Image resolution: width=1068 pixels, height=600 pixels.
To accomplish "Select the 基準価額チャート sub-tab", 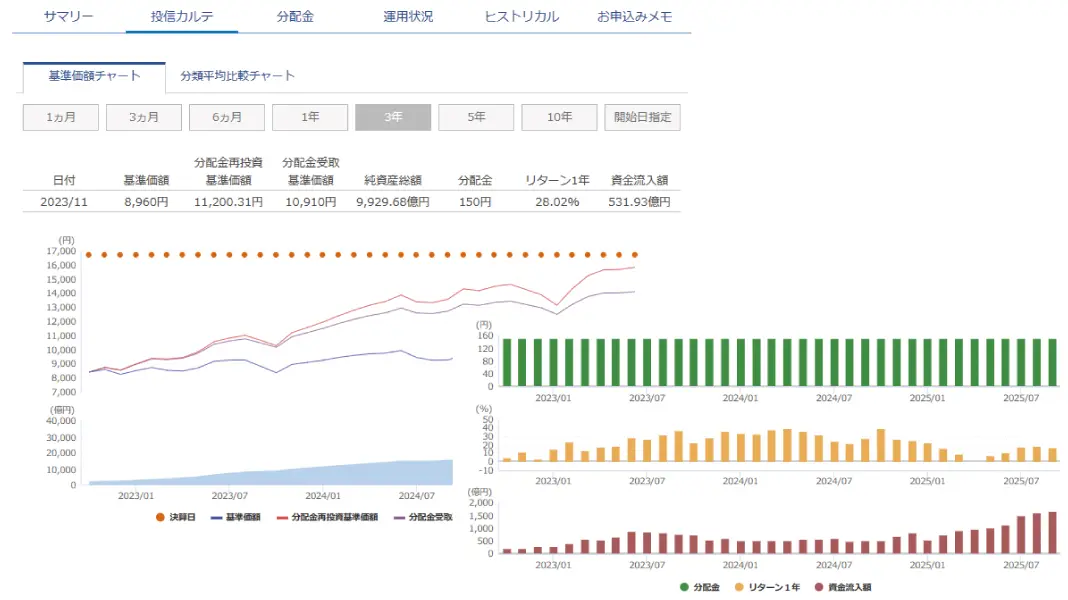I will point(94,76).
